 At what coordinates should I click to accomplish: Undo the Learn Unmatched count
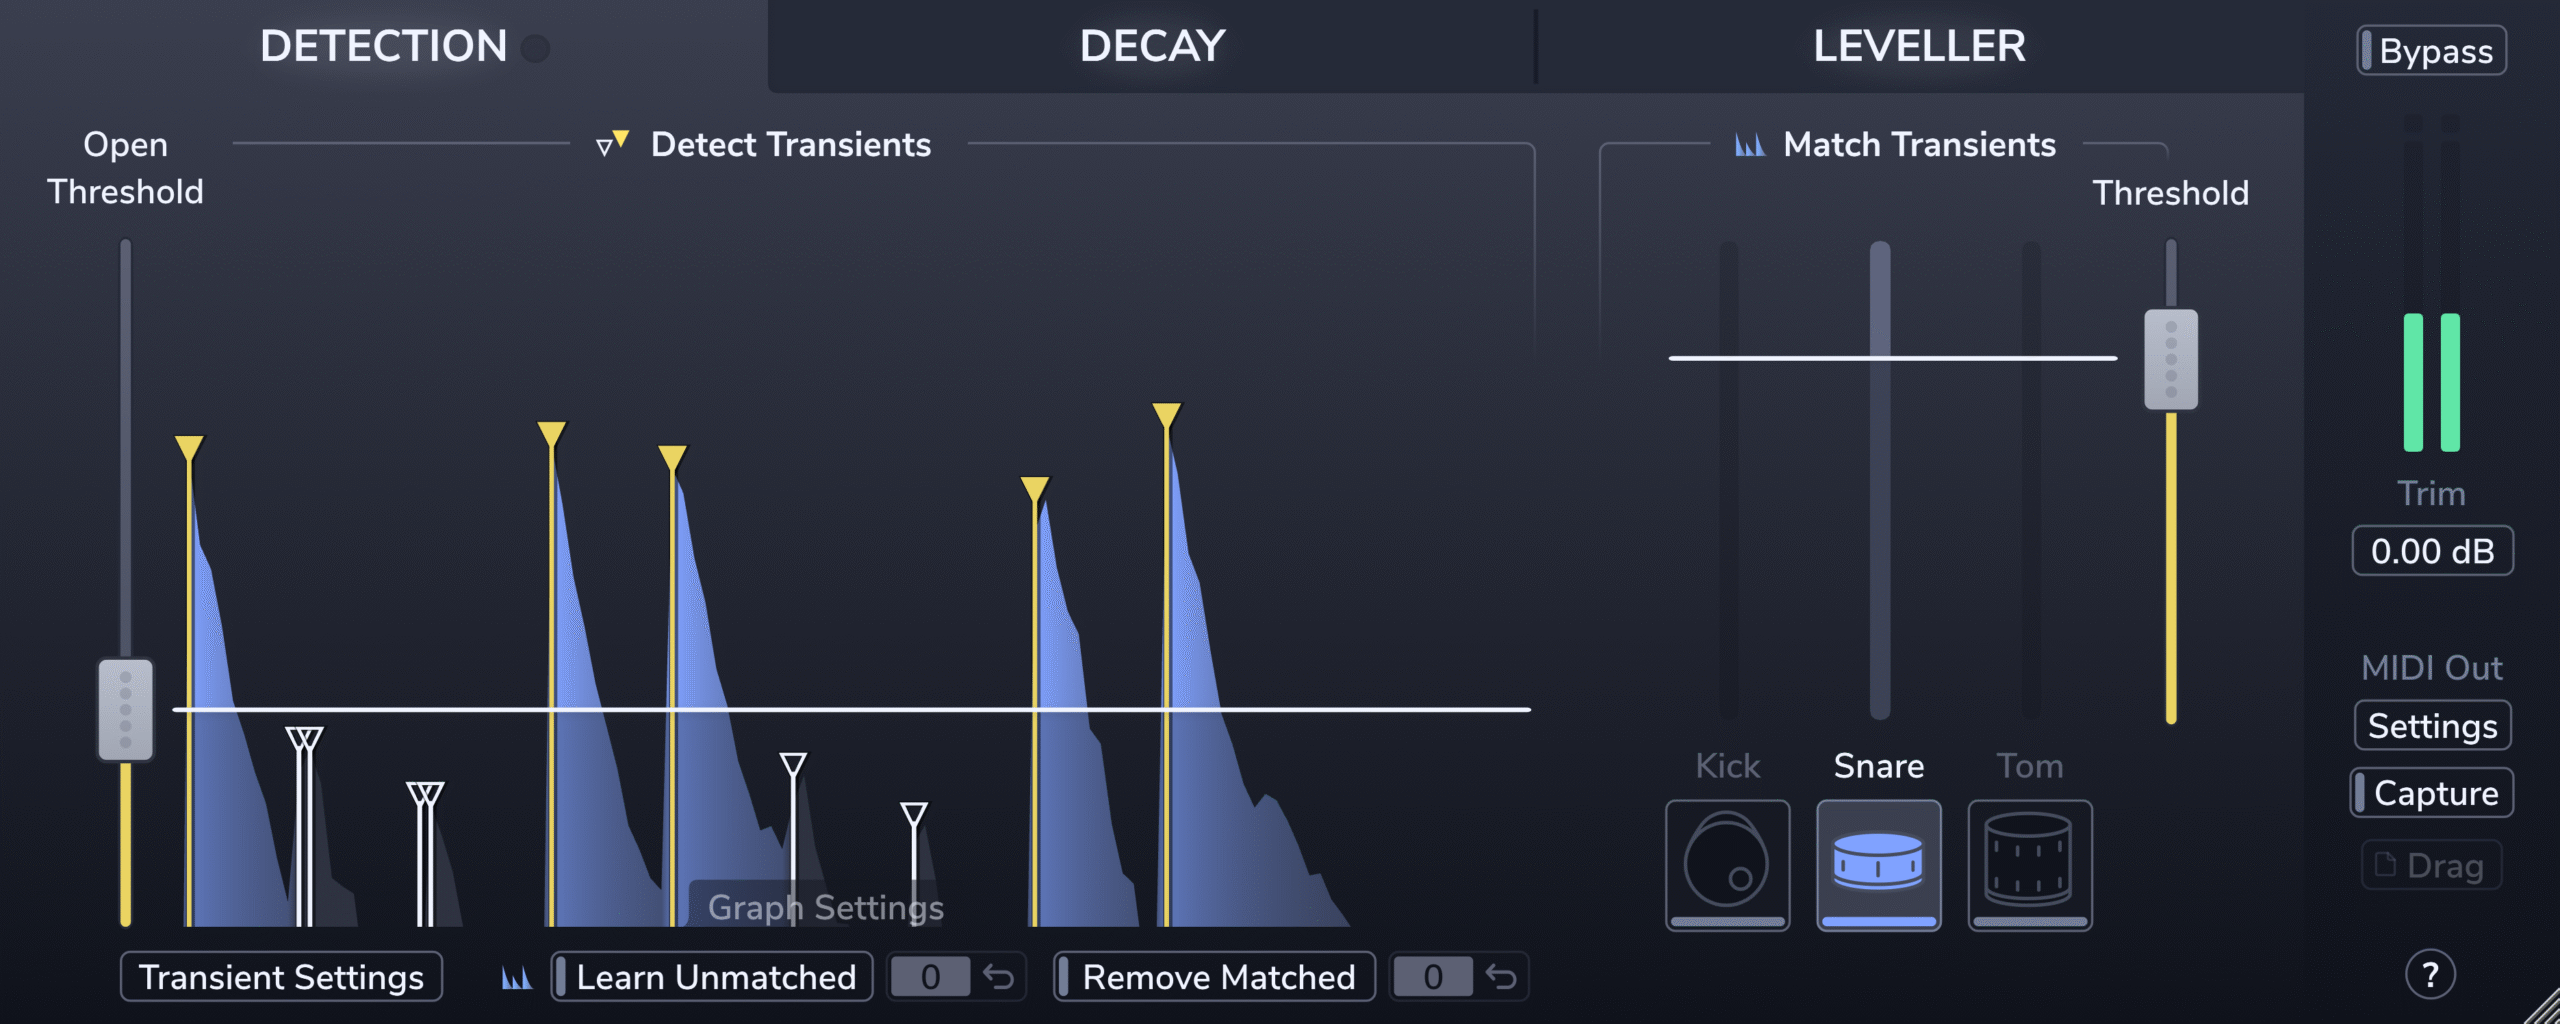point(999,976)
